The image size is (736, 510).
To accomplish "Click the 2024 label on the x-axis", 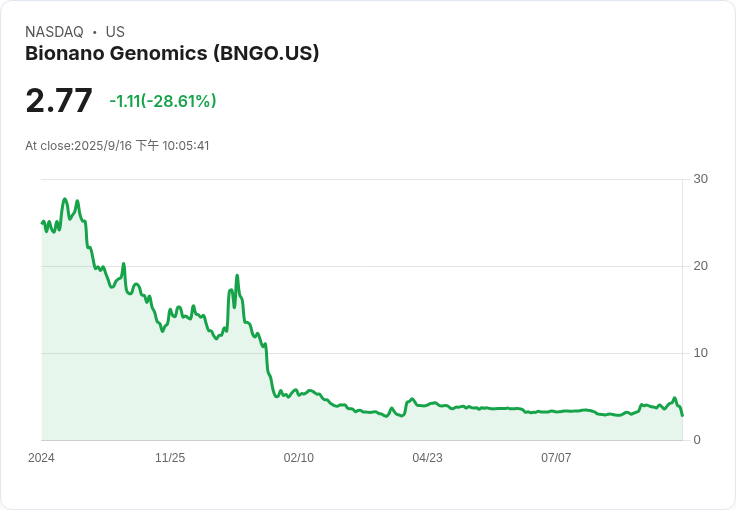I will (x=41, y=458).
